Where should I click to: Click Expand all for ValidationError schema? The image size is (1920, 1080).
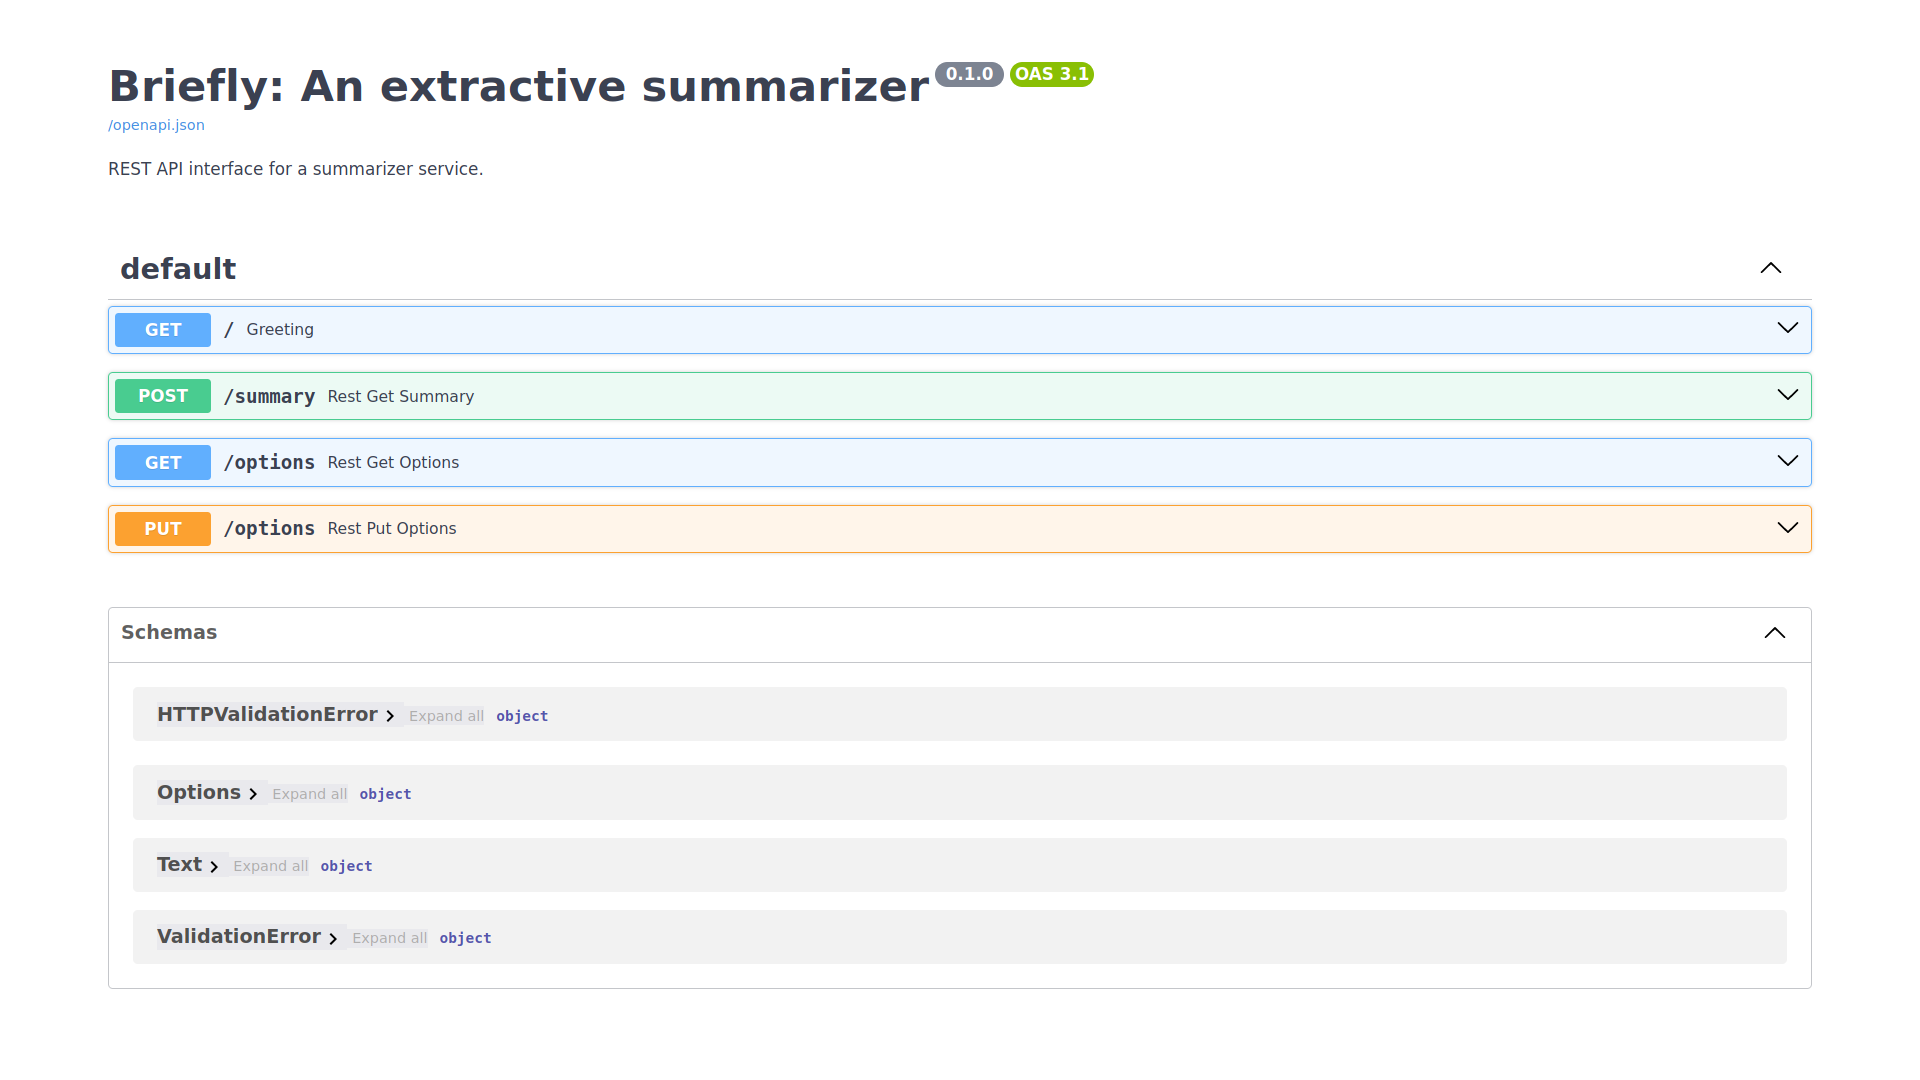coord(389,938)
